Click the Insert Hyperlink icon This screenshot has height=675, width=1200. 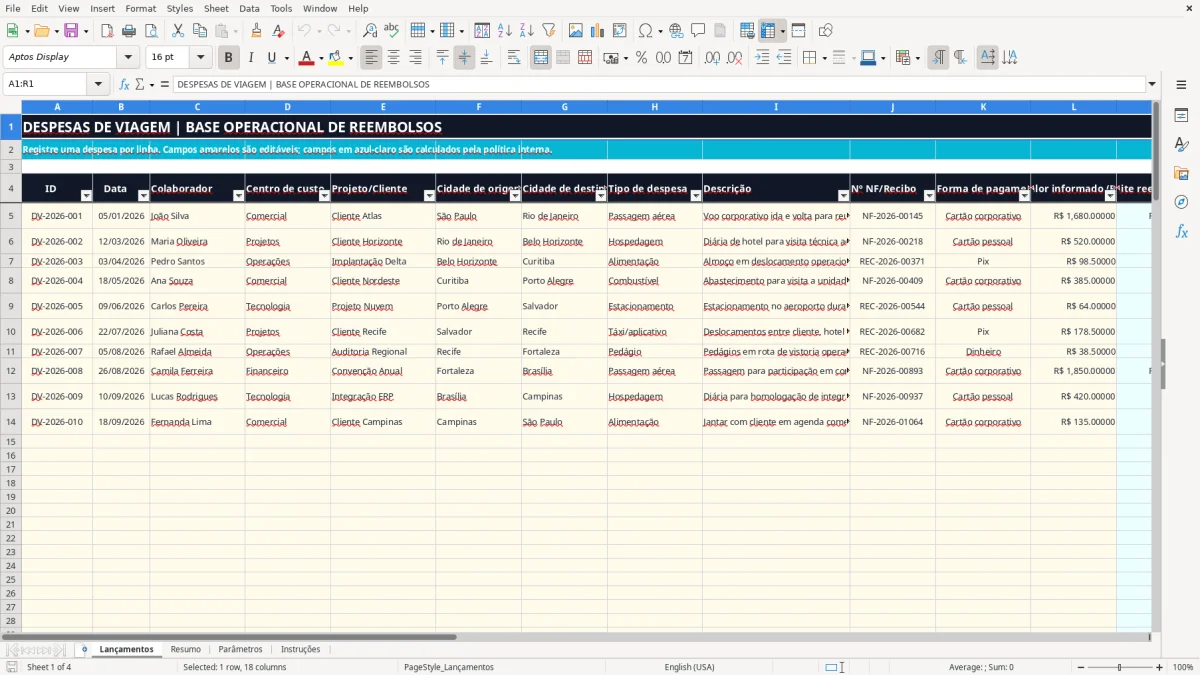676,30
